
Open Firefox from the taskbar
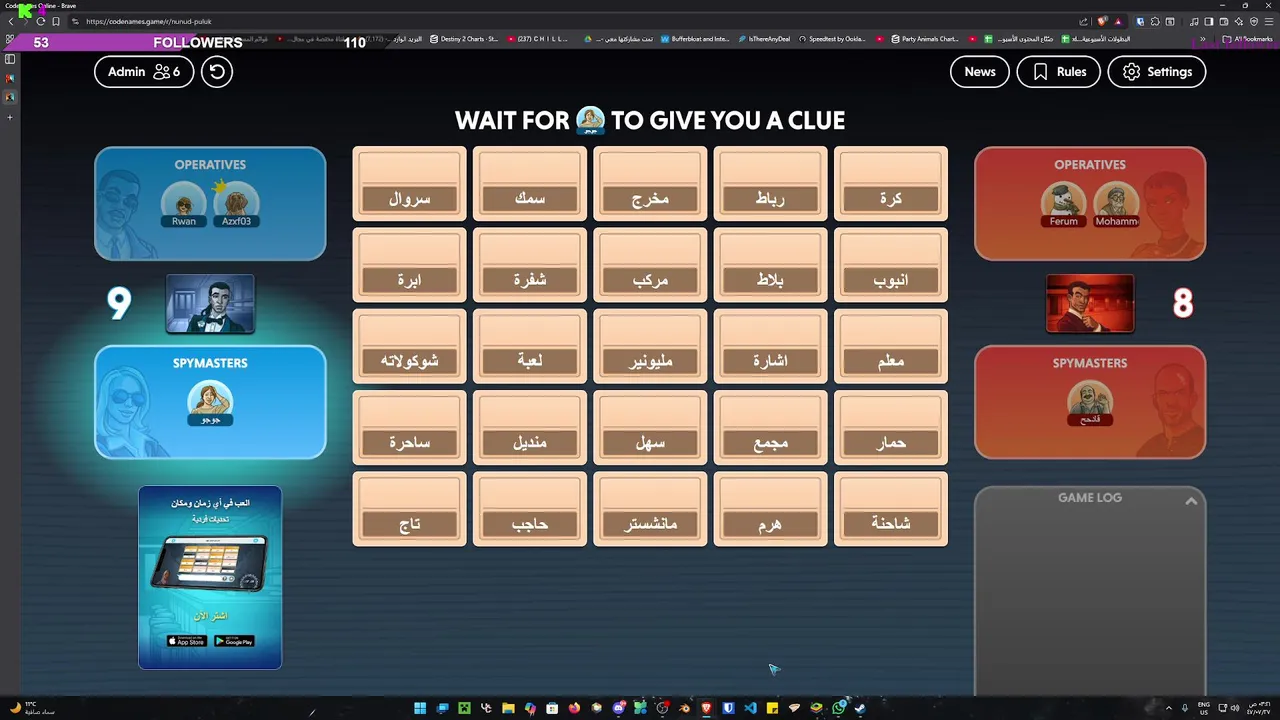(574, 708)
